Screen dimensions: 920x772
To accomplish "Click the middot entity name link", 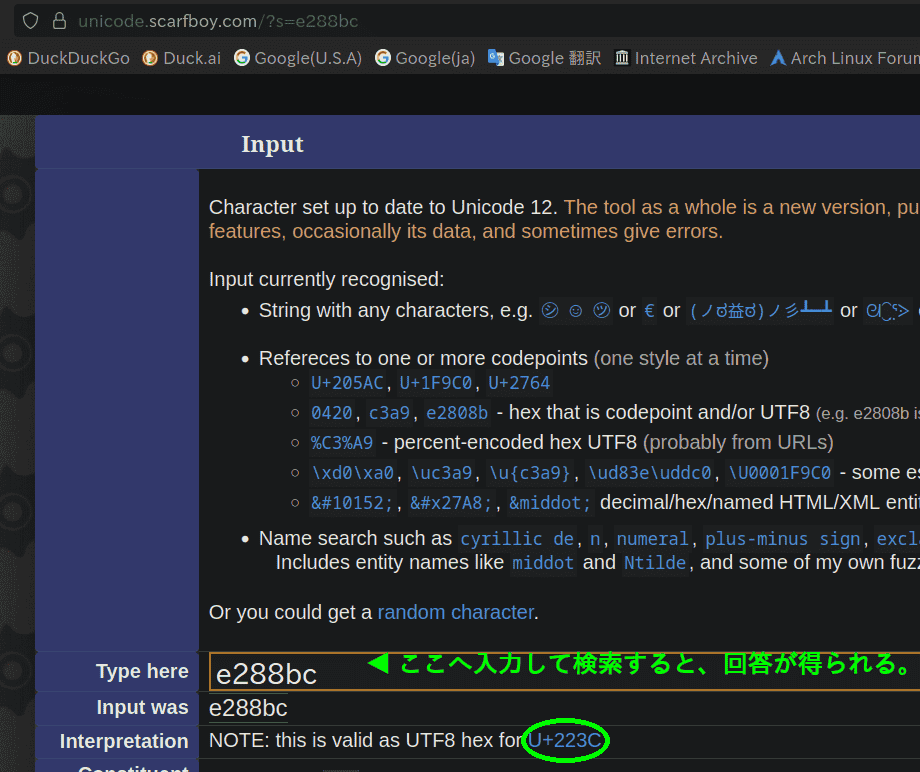I will pos(543,562).
